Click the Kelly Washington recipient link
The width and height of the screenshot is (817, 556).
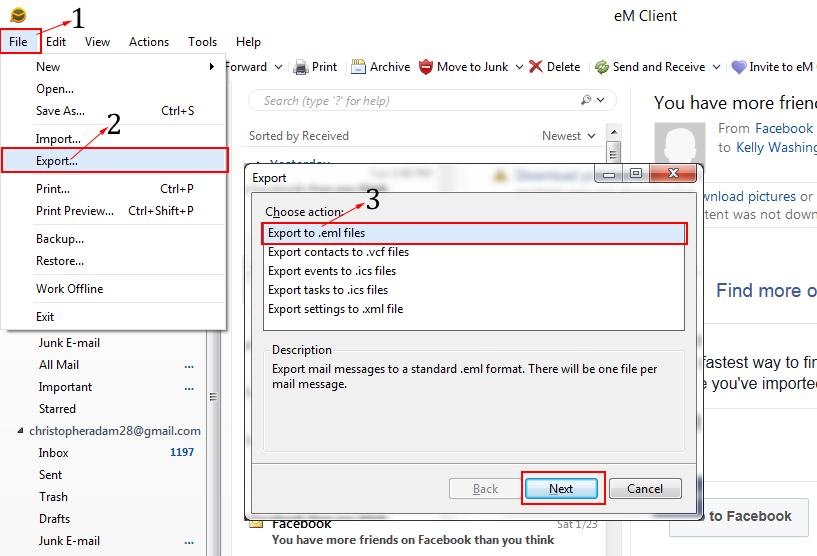pos(776,147)
